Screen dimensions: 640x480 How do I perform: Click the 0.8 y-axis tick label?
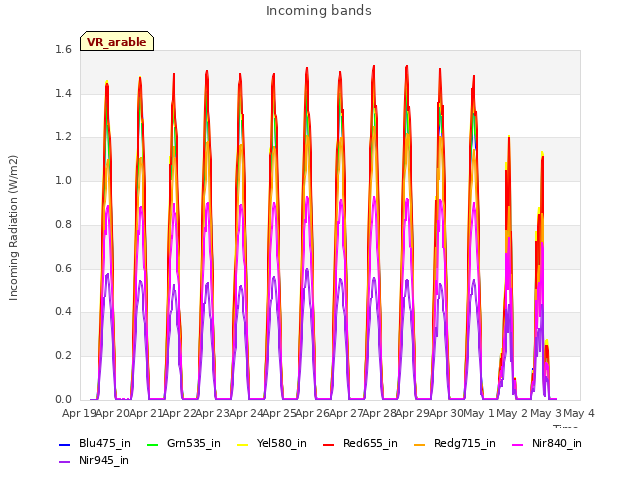(63, 224)
